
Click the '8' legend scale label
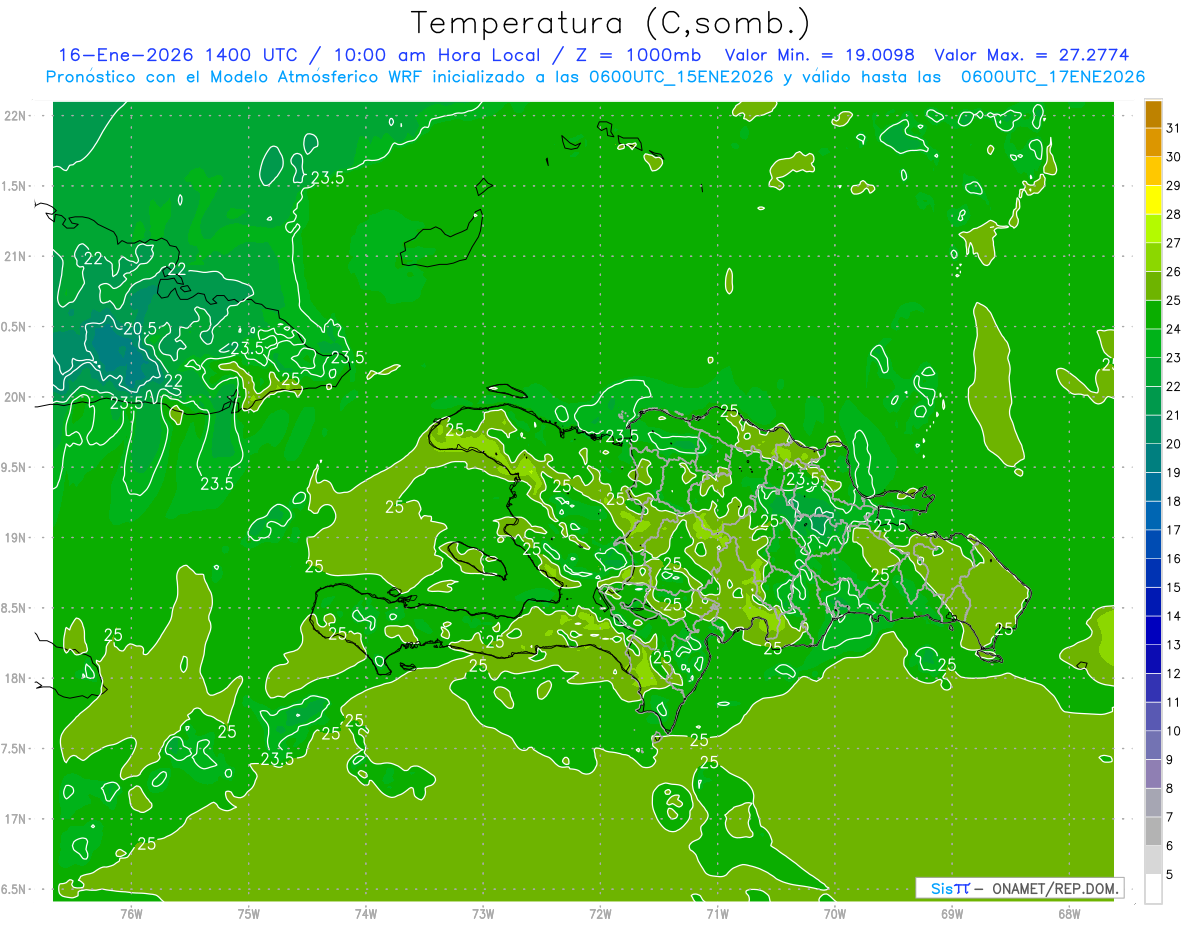[x=1171, y=788]
